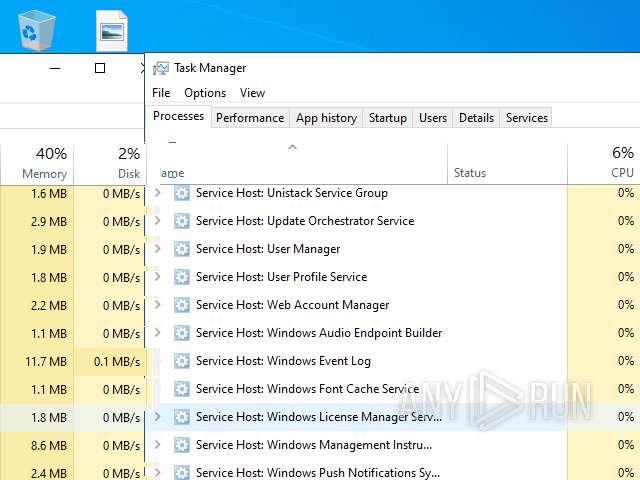Viewport: 640px width, 480px height.
Task: Switch to the Services tab
Action: 527,118
